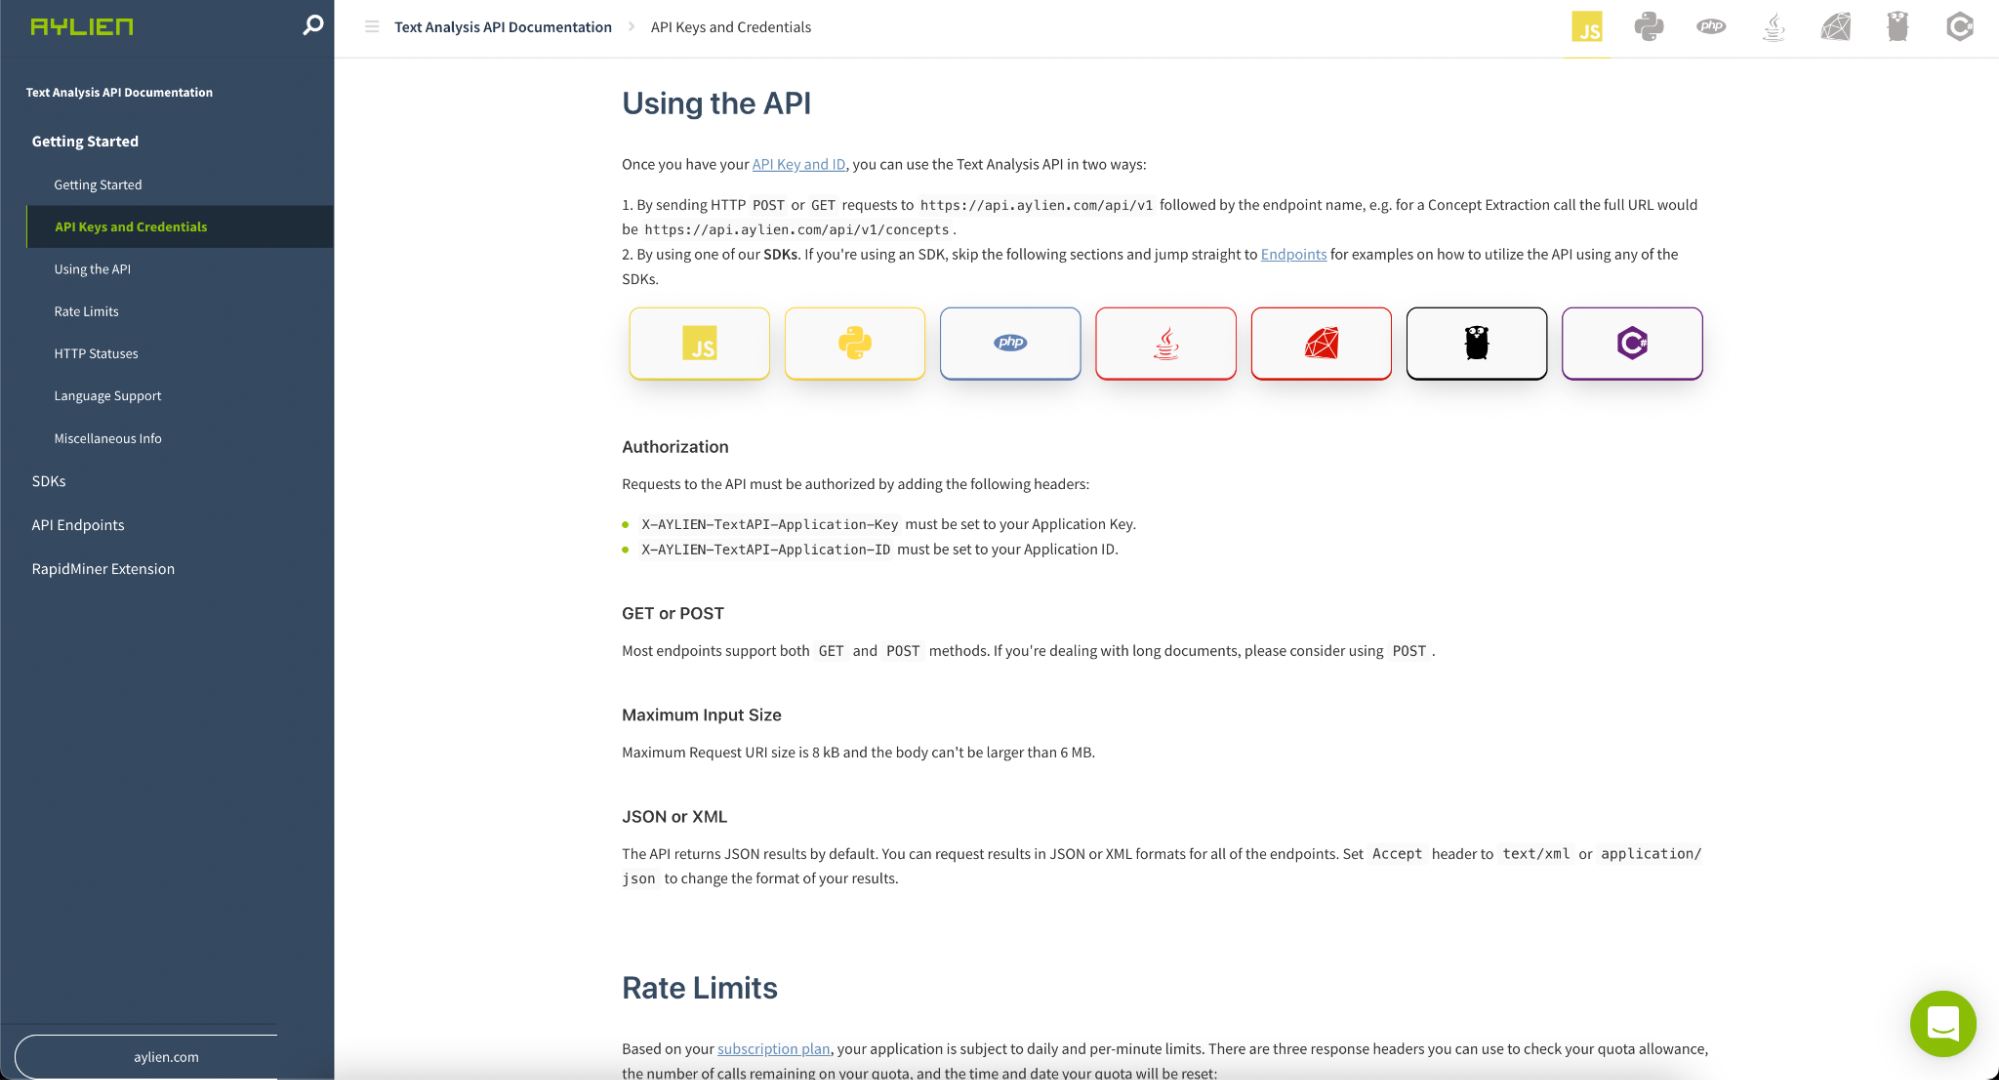Open the subscription plan link
The height and width of the screenshot is (1080, 1999).
coord(773,1048)
